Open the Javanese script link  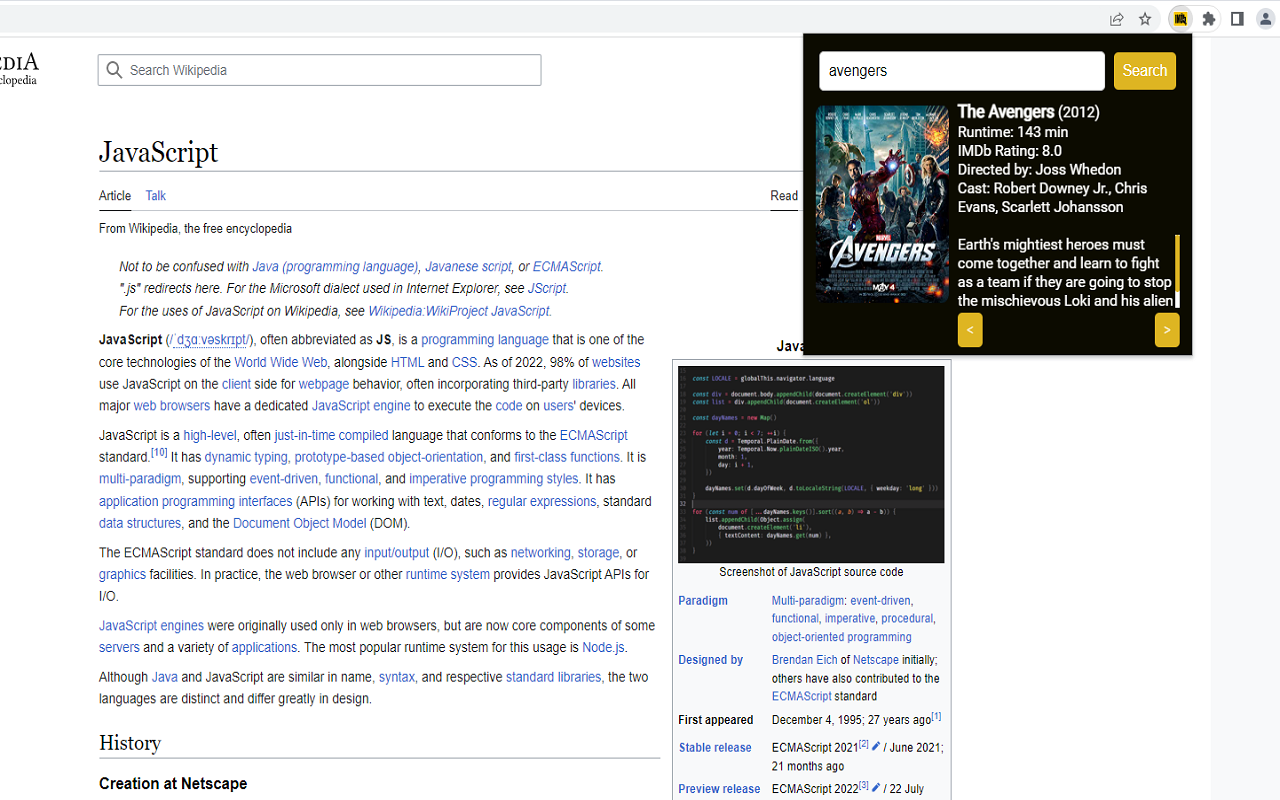(468, 267)
